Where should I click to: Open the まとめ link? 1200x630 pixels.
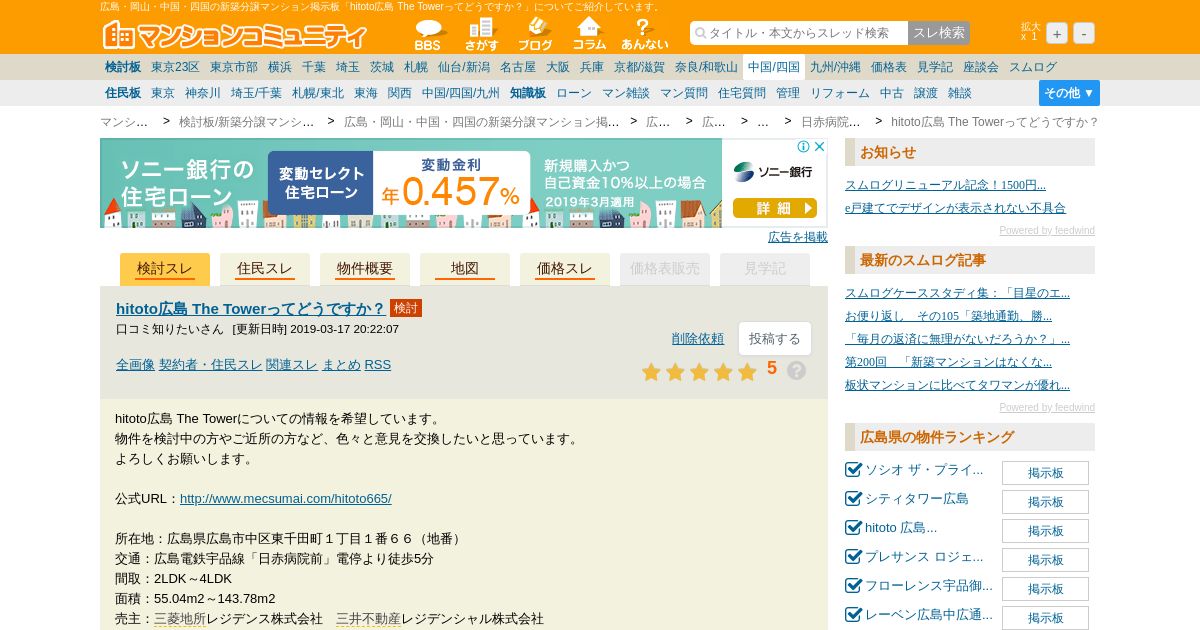coord(341,364)
